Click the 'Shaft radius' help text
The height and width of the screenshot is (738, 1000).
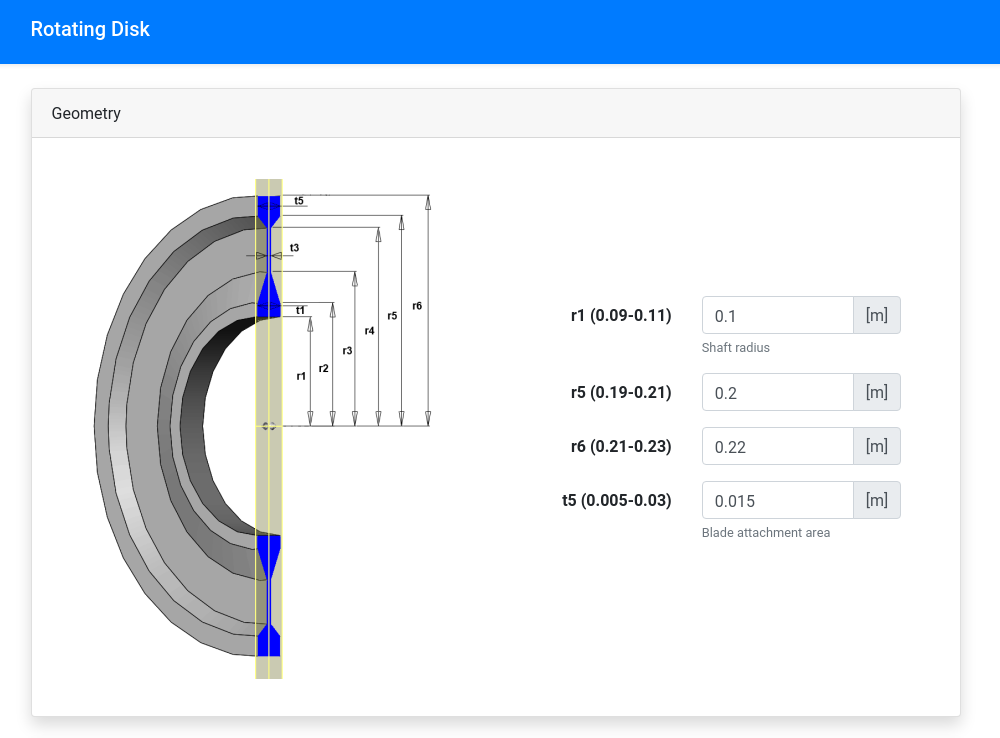click(x=735, y=348)
